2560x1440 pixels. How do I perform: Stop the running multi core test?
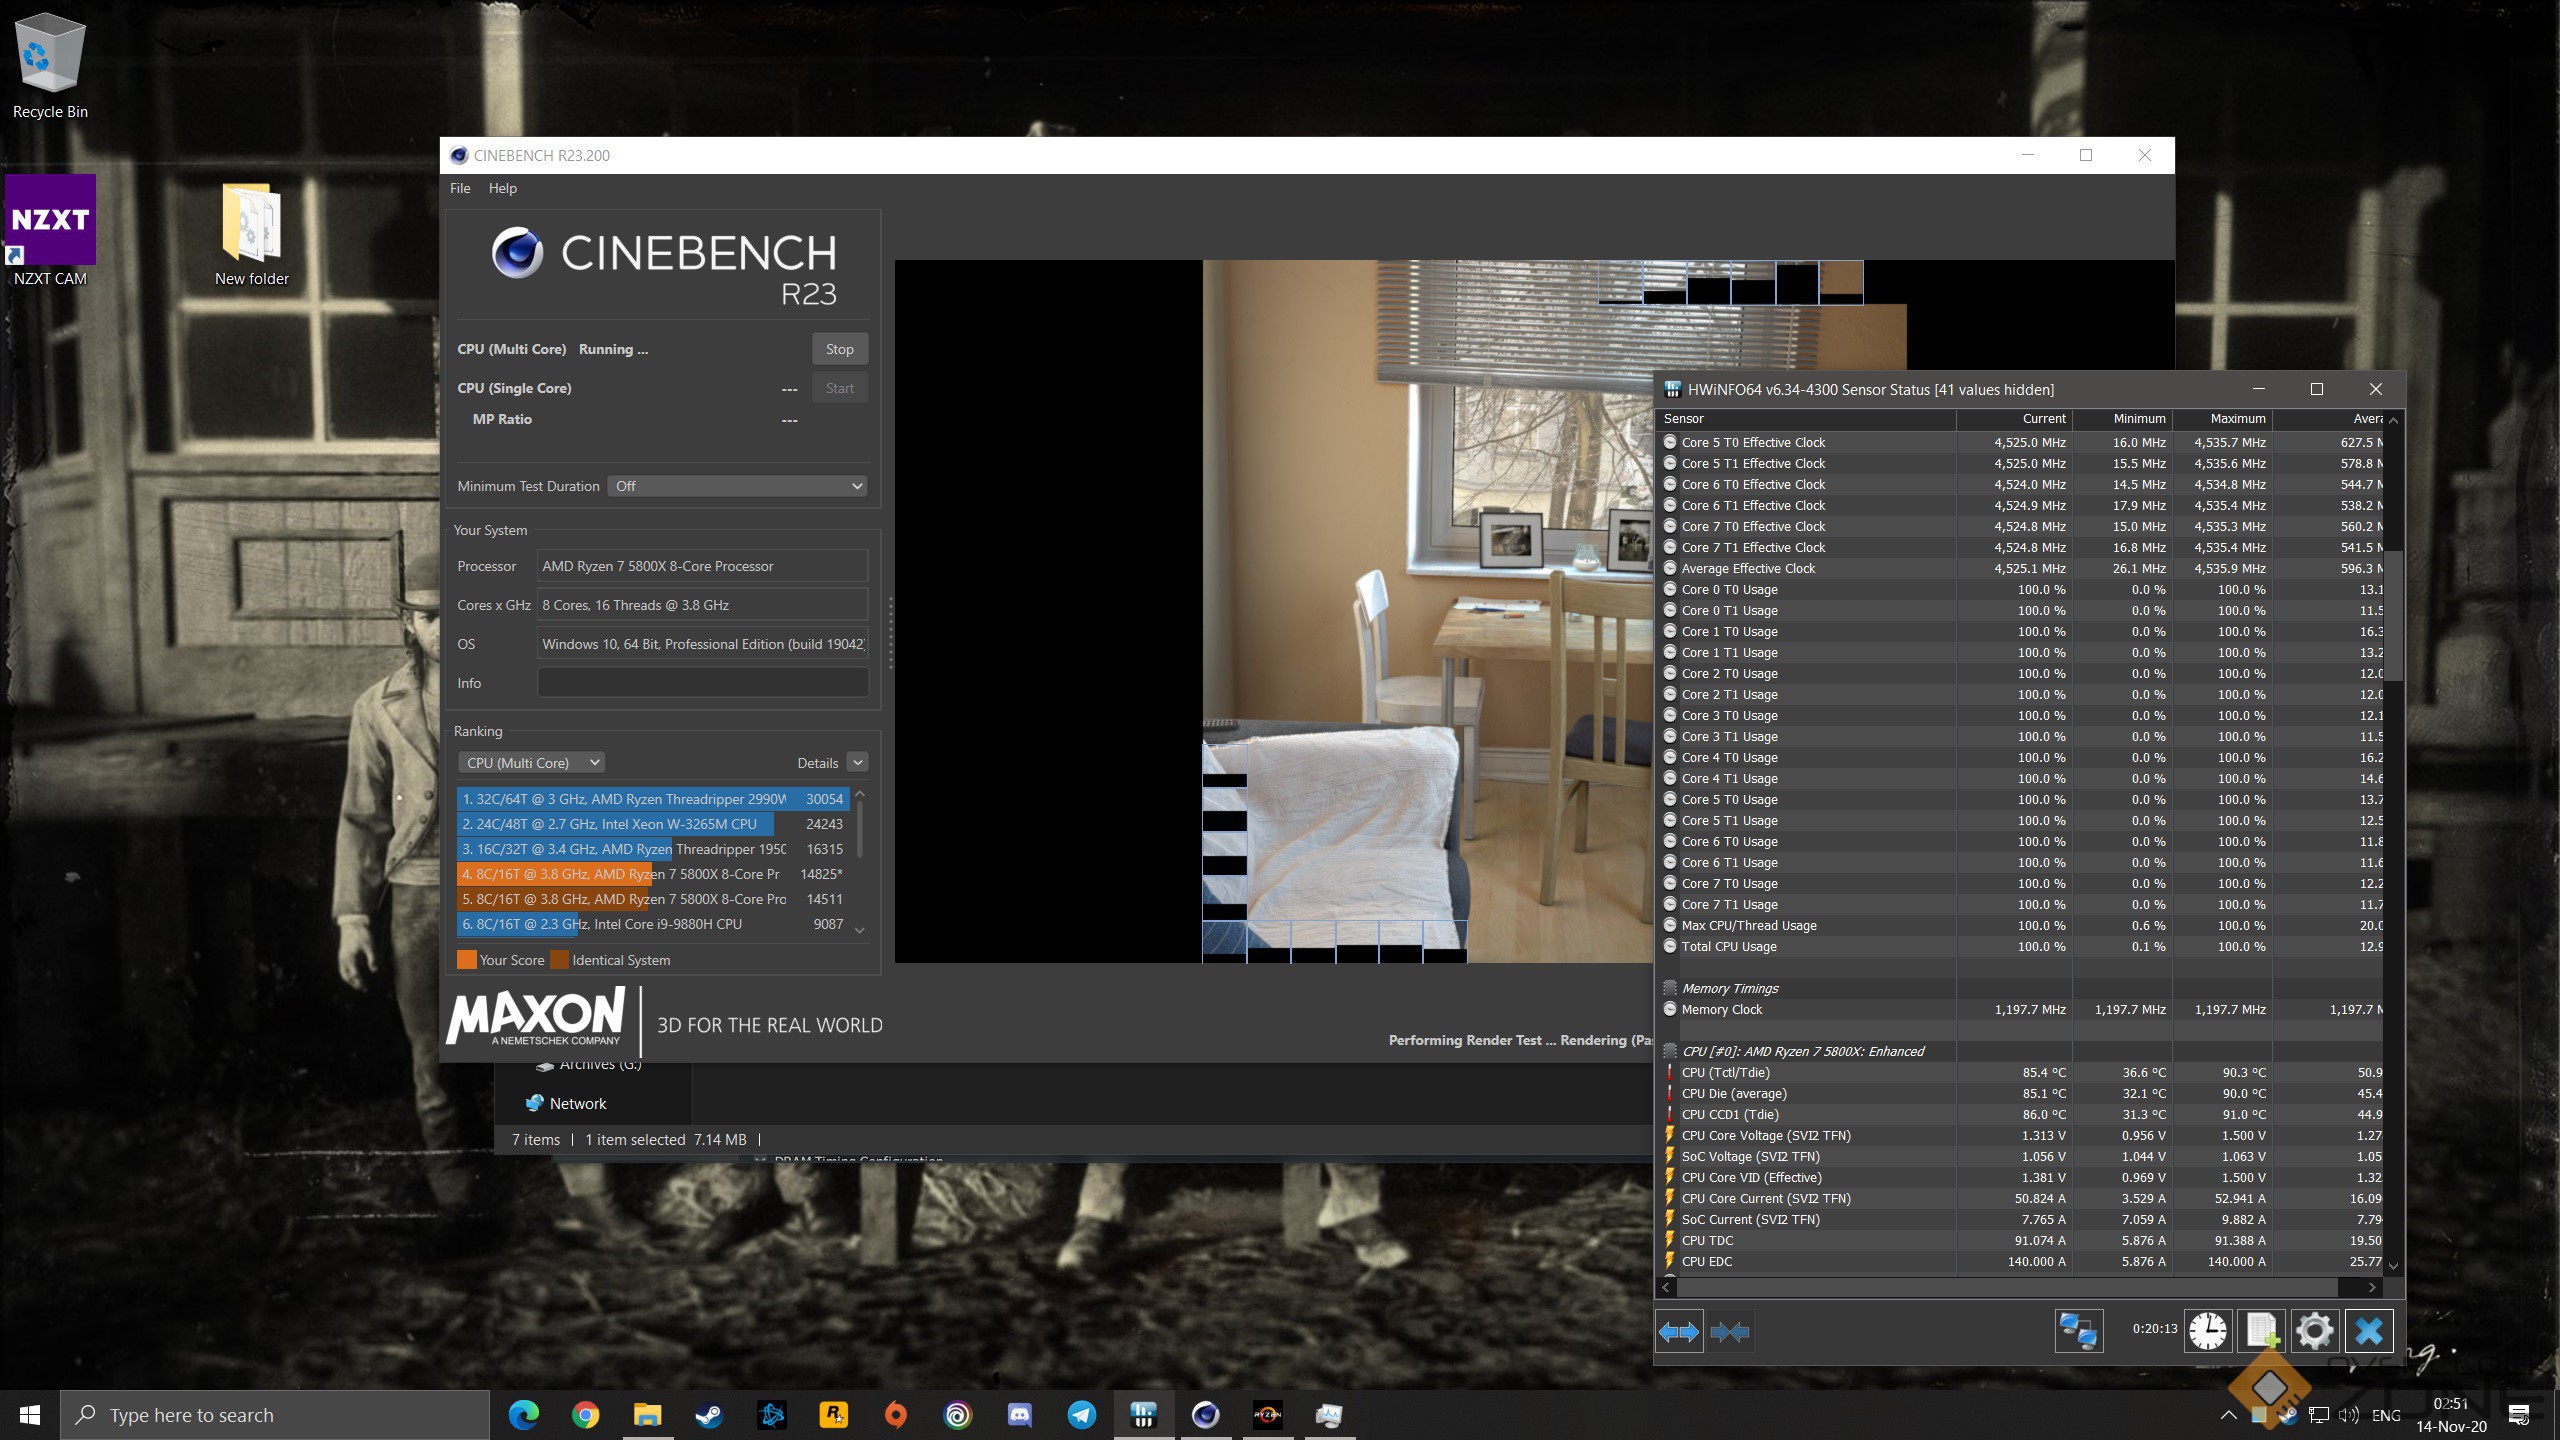coord(839,349)
